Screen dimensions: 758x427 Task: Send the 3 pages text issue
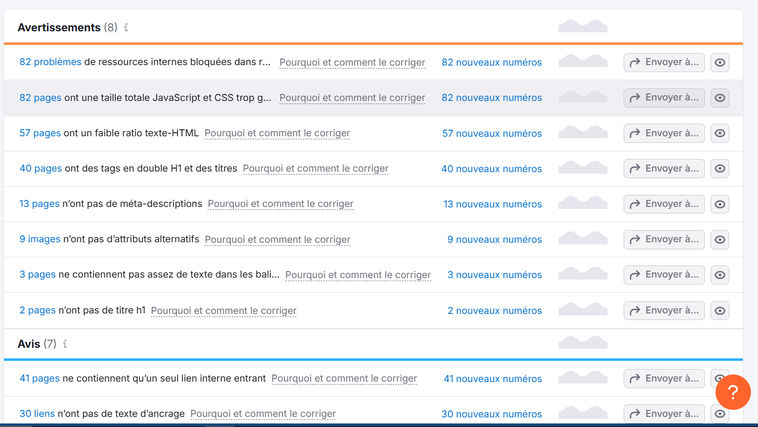pyautogui.click(x=664, y=275)
